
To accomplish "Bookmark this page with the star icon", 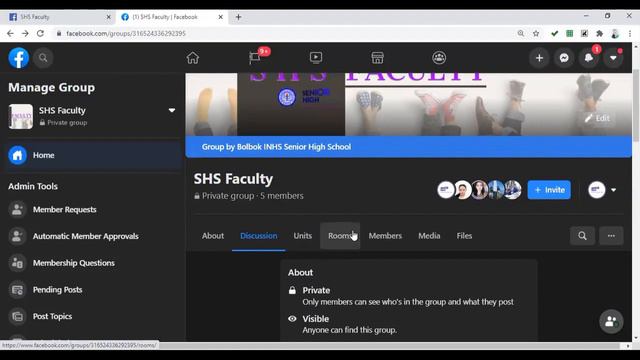I will [x=536, y=33].
